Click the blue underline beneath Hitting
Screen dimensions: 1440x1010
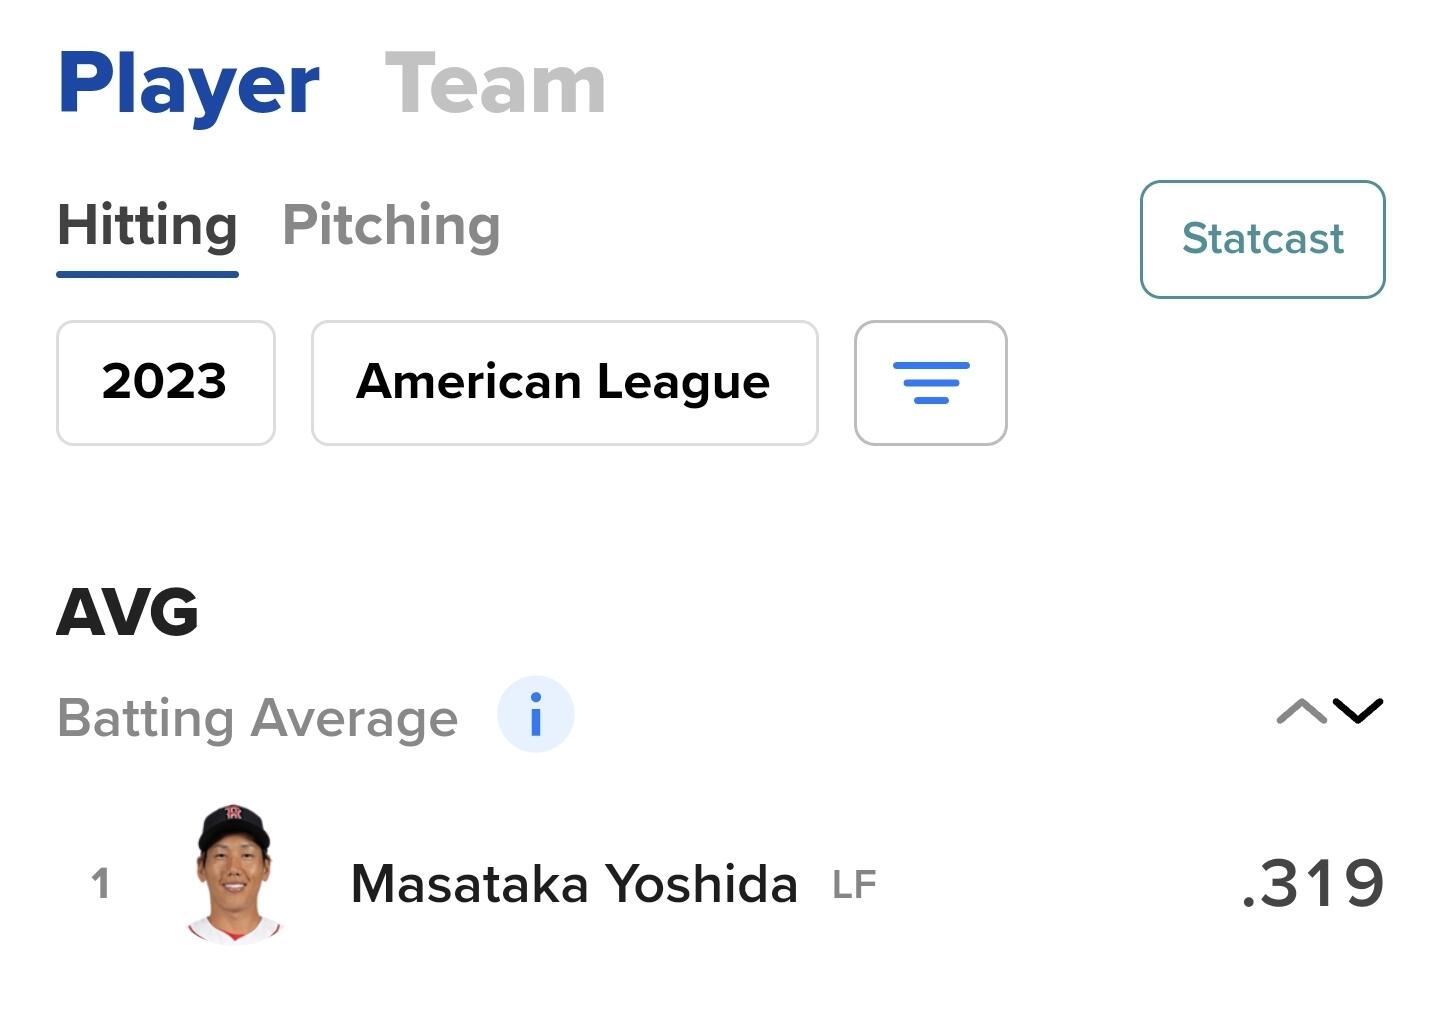pyautogui.click(x=147, y=273)
